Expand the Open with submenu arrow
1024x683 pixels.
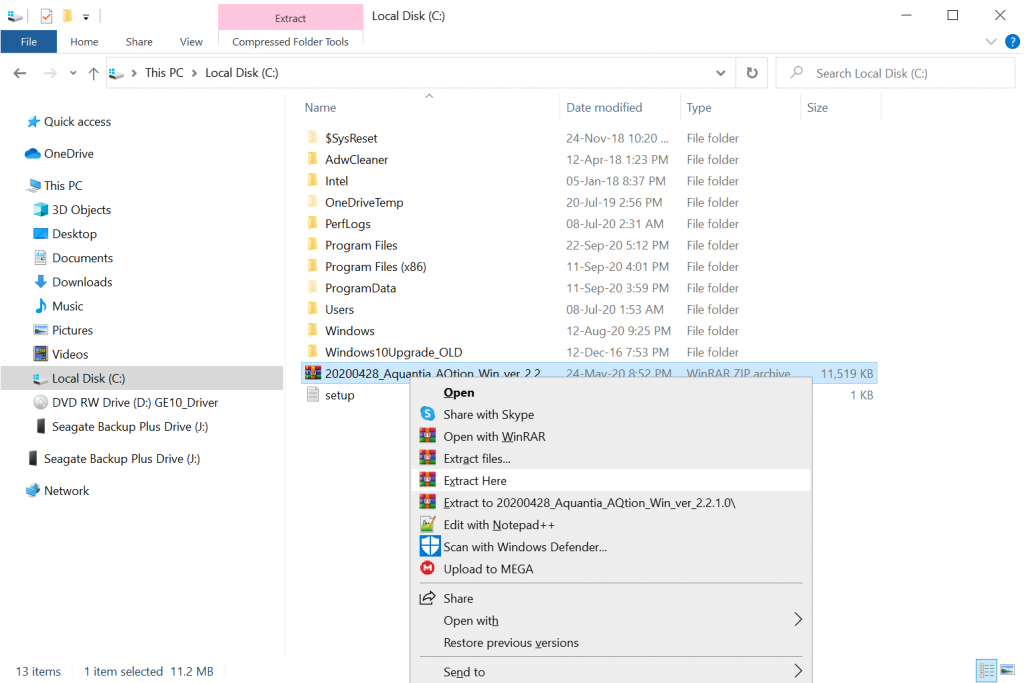[x=797, y=620]
